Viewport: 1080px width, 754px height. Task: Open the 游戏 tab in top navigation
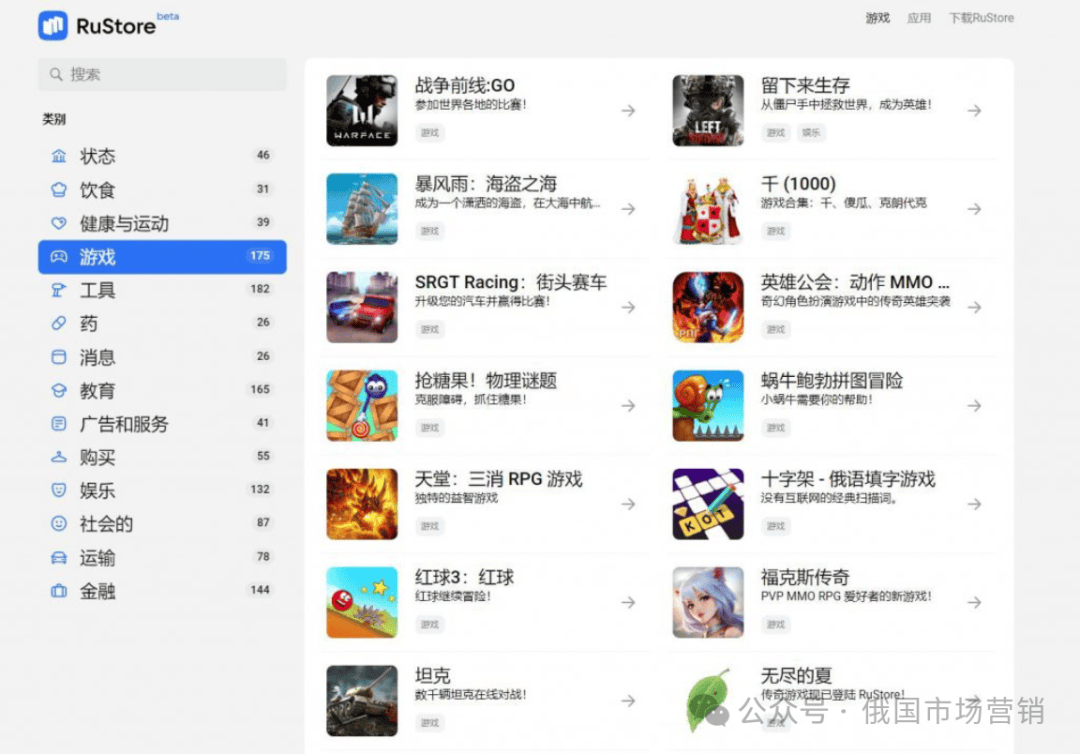click(878, 18)
